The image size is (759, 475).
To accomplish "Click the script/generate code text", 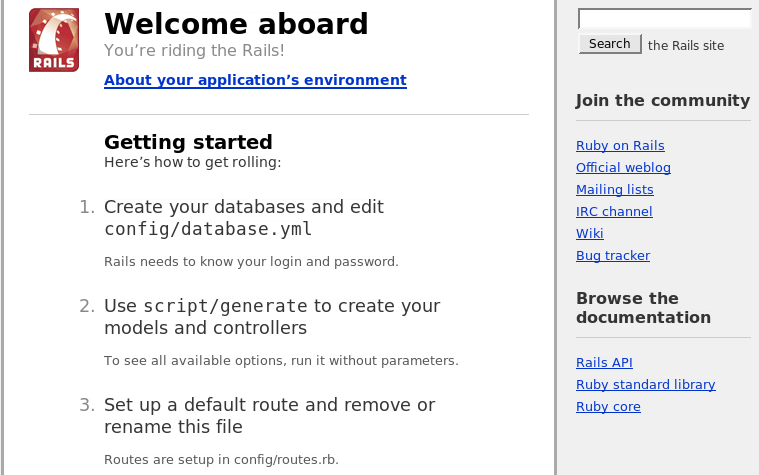I will tap(226, 306).
